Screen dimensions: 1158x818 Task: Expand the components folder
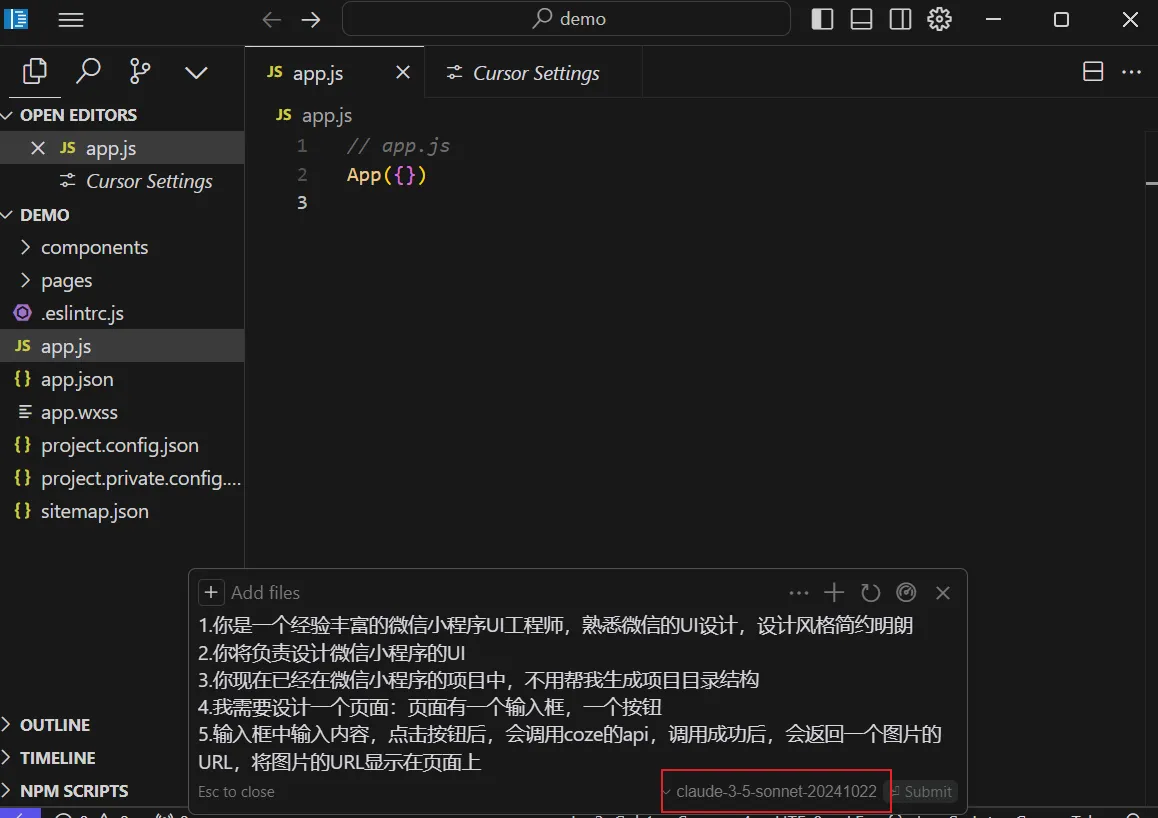pos(95,247)
